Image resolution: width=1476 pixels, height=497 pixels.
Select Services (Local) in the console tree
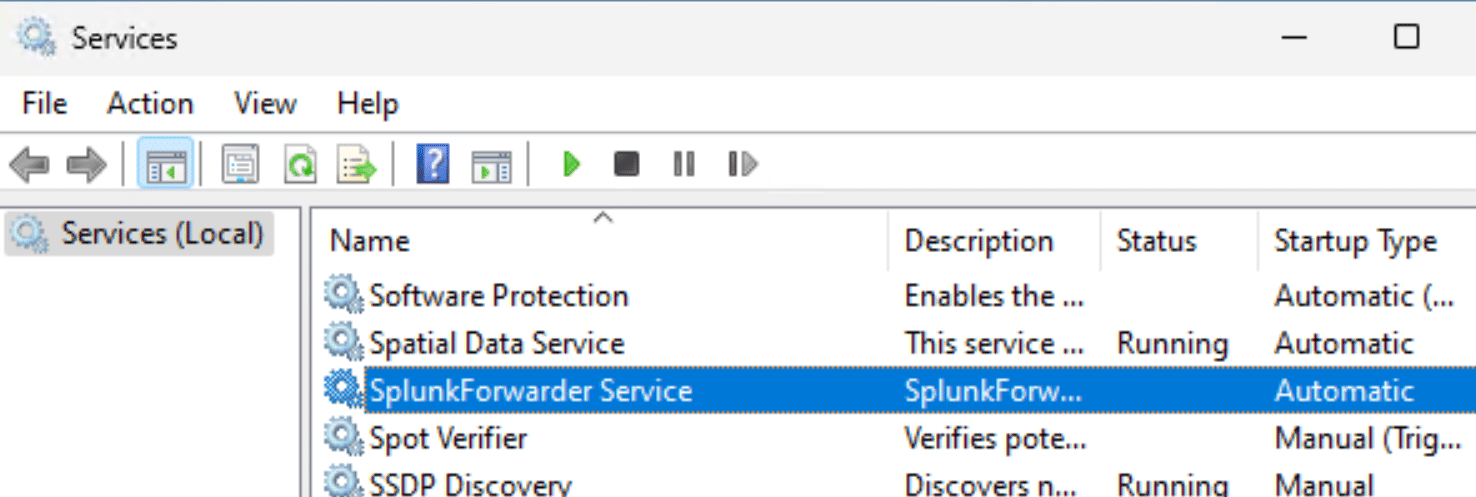tap(162, 233)
